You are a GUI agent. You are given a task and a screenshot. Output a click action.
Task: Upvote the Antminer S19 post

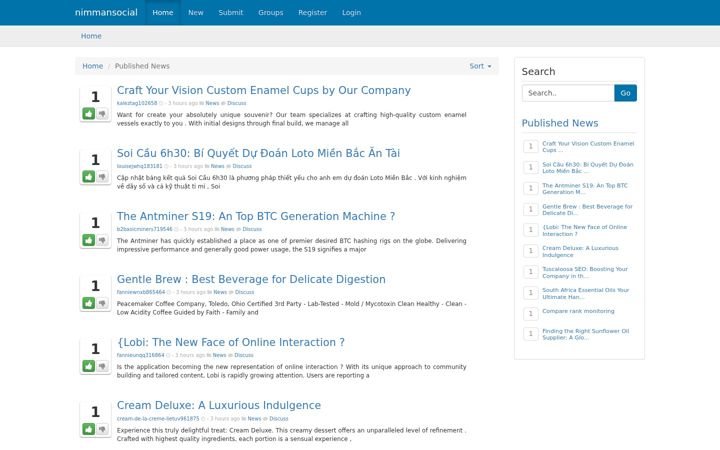[x=89, y=240]
